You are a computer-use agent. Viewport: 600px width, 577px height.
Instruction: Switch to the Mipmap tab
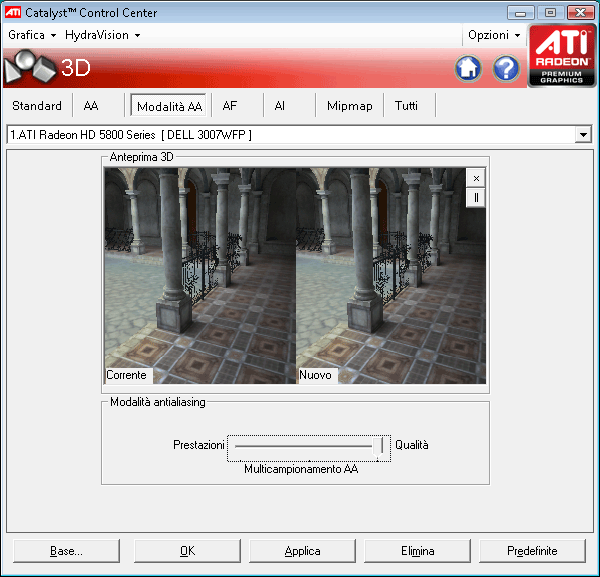coord(350,106)
